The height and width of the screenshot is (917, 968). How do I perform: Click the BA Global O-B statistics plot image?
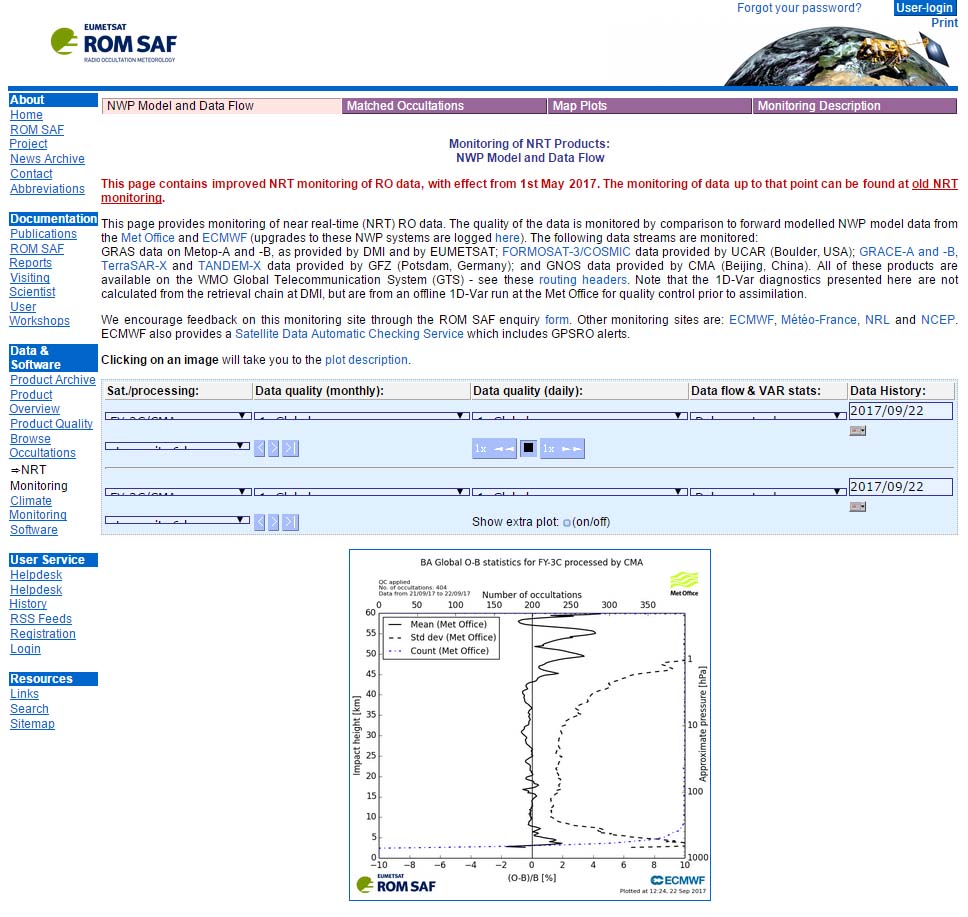[530, 725]
